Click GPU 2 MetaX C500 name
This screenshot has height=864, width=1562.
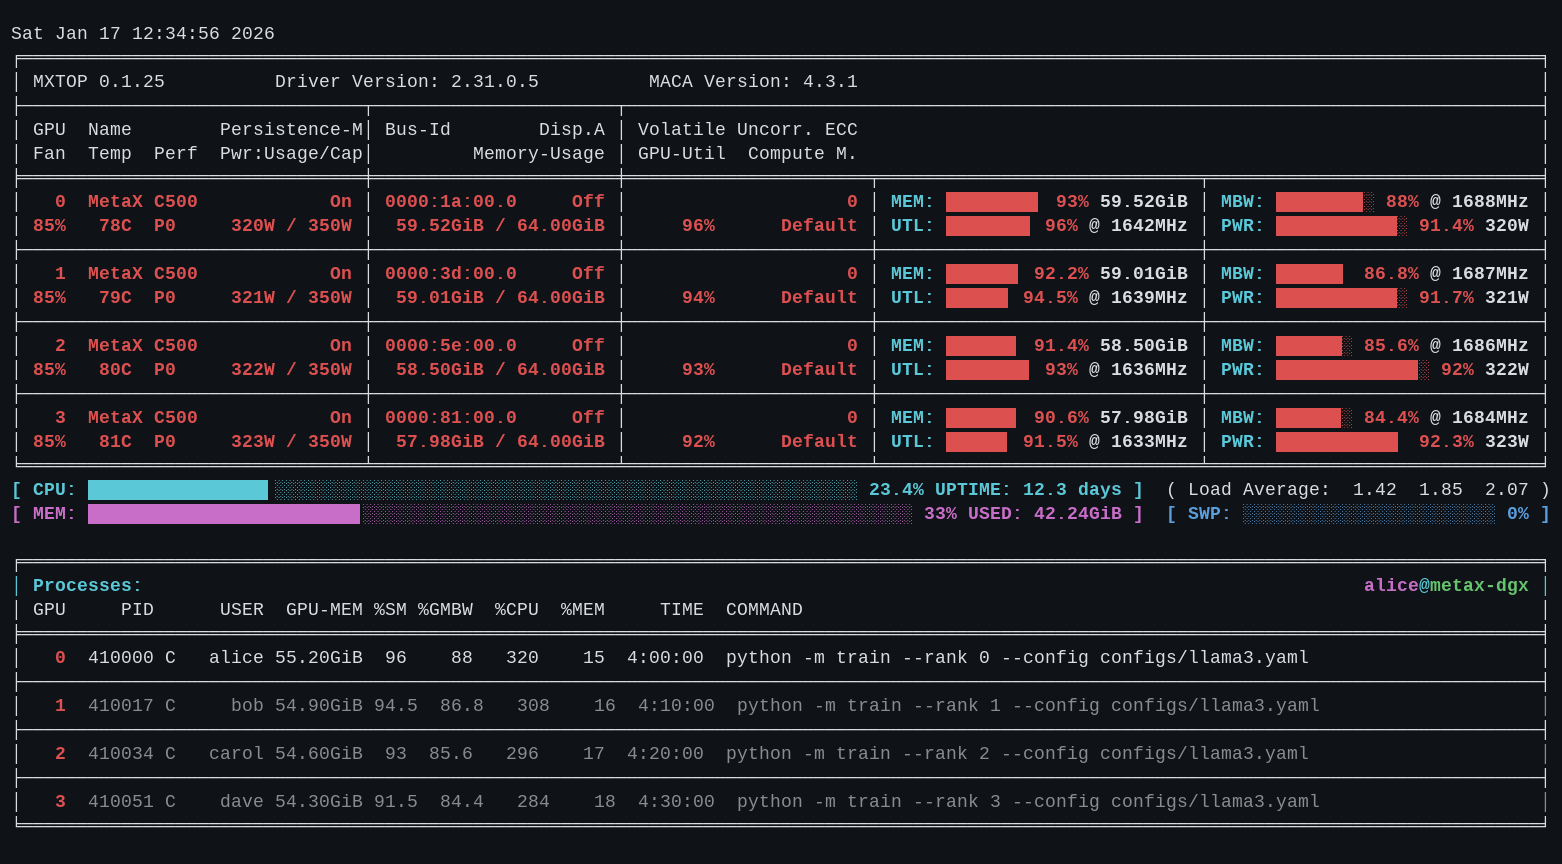coord(143,346)
